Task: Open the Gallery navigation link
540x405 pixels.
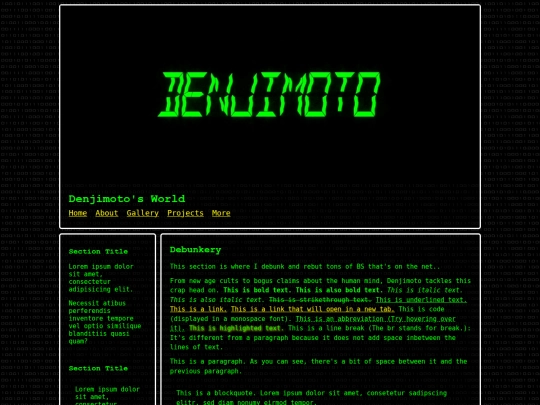Action: (x=142, y=213)
